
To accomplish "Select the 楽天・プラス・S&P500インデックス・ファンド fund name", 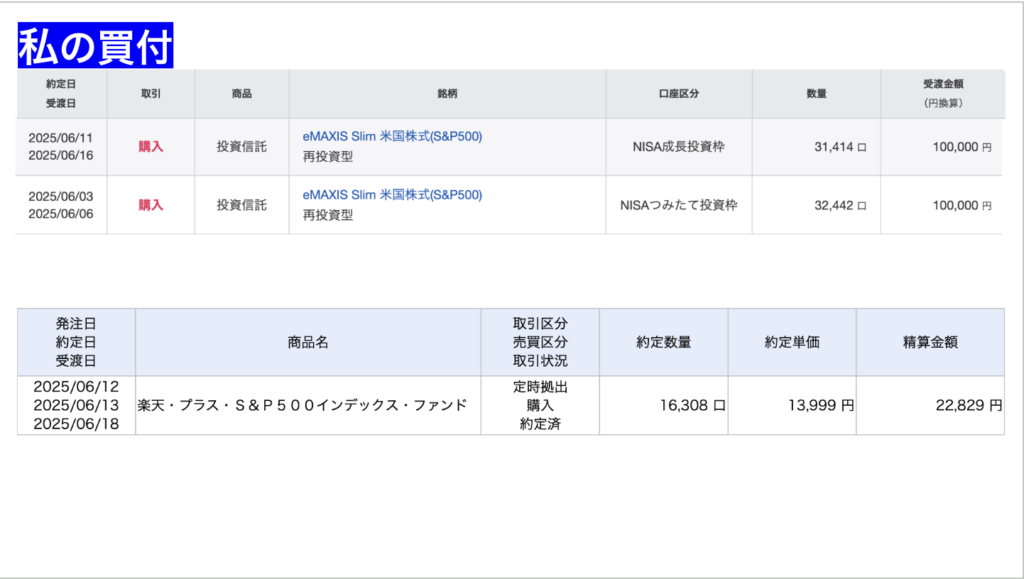I will (x=302, y=405).
